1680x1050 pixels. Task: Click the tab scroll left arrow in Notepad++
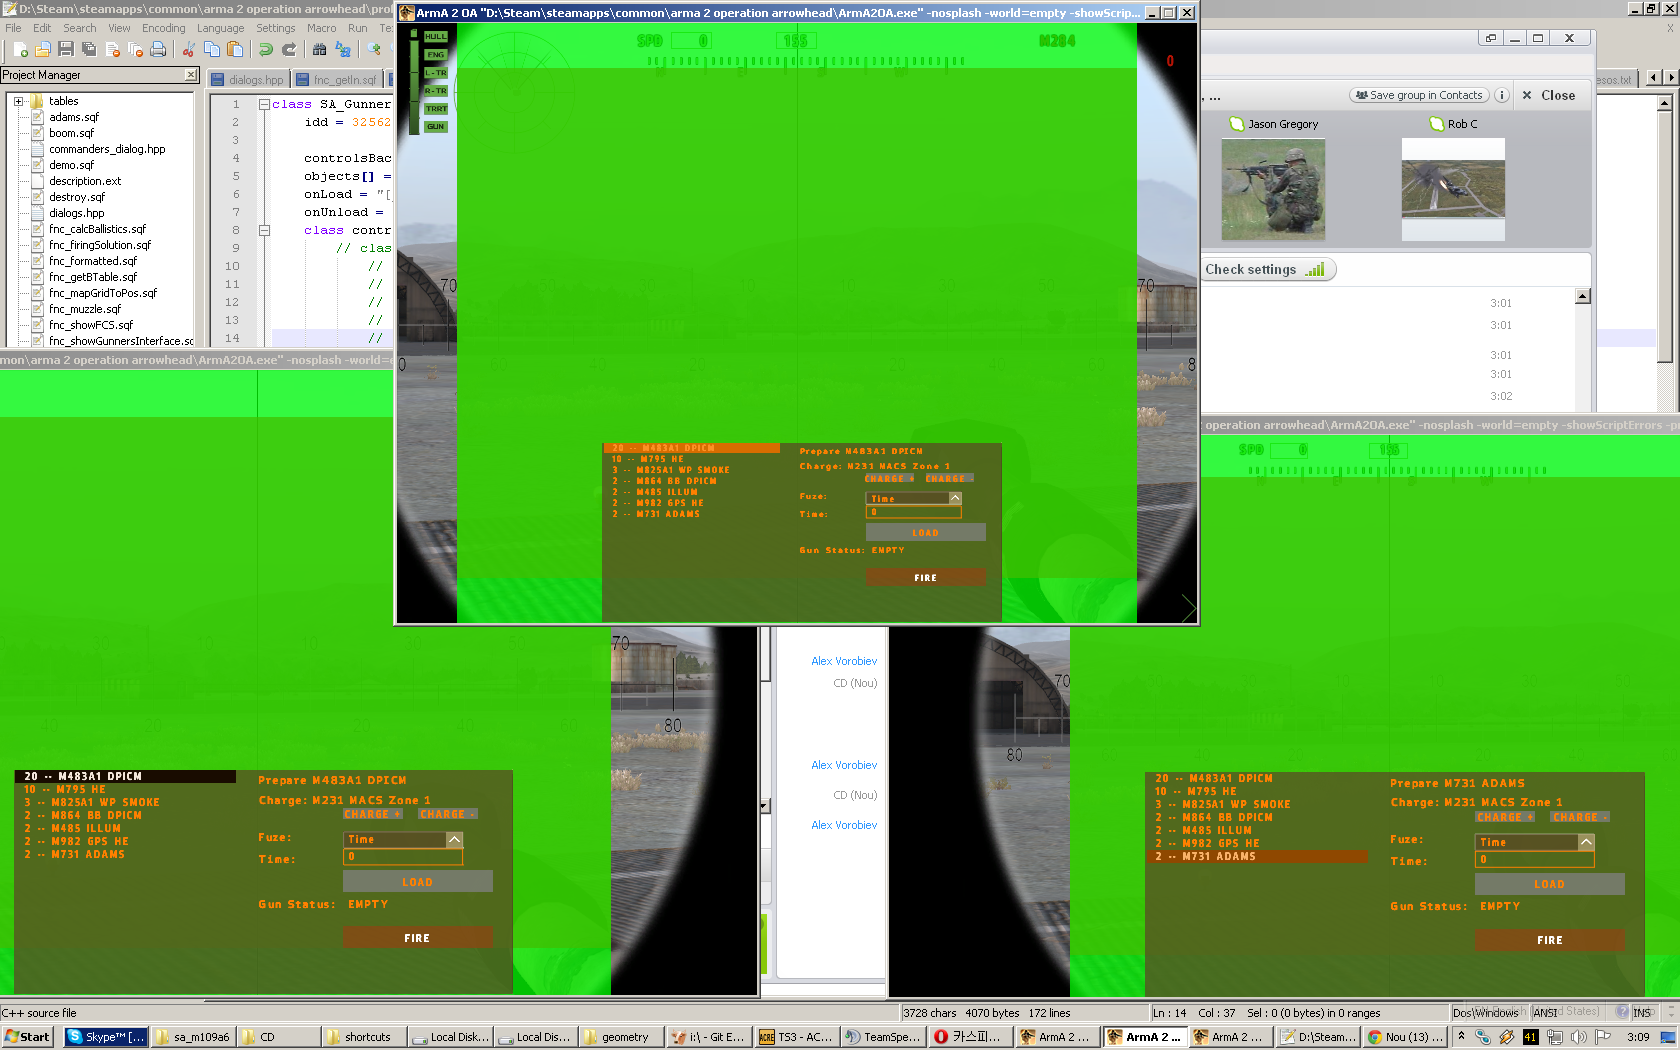point(1653,77)
